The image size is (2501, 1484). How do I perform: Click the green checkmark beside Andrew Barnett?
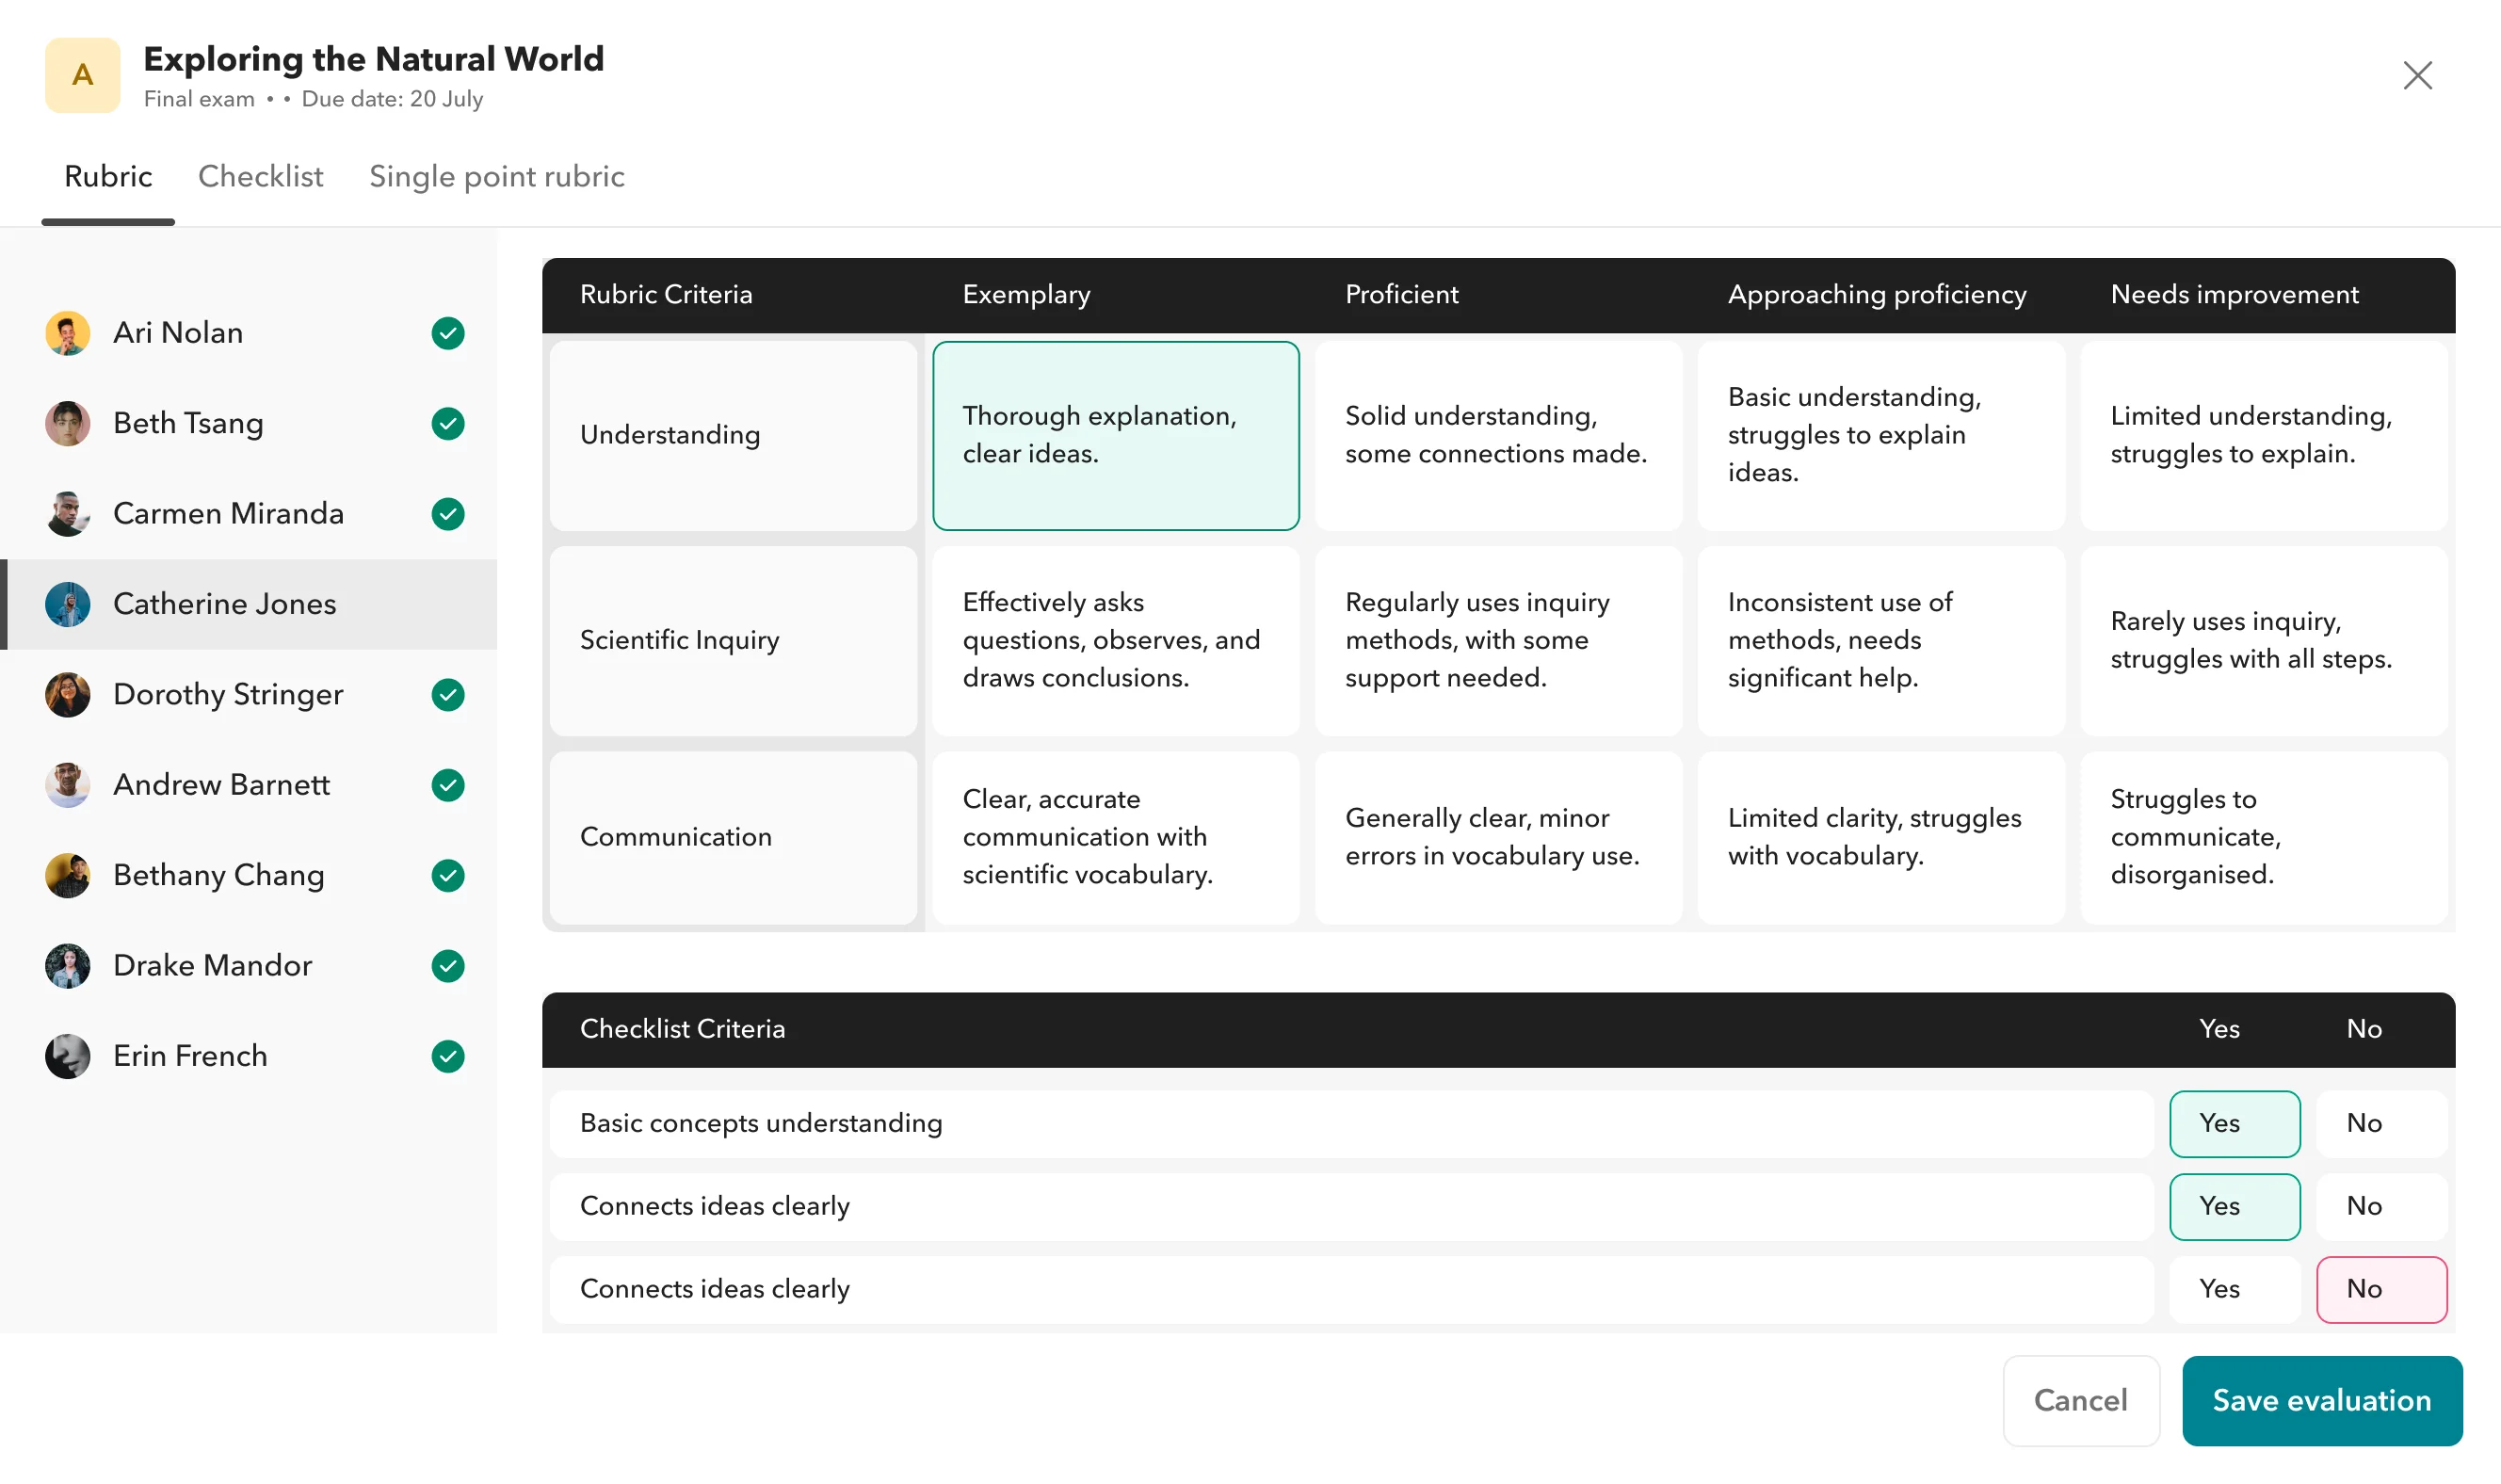click(x=448, y=785)
